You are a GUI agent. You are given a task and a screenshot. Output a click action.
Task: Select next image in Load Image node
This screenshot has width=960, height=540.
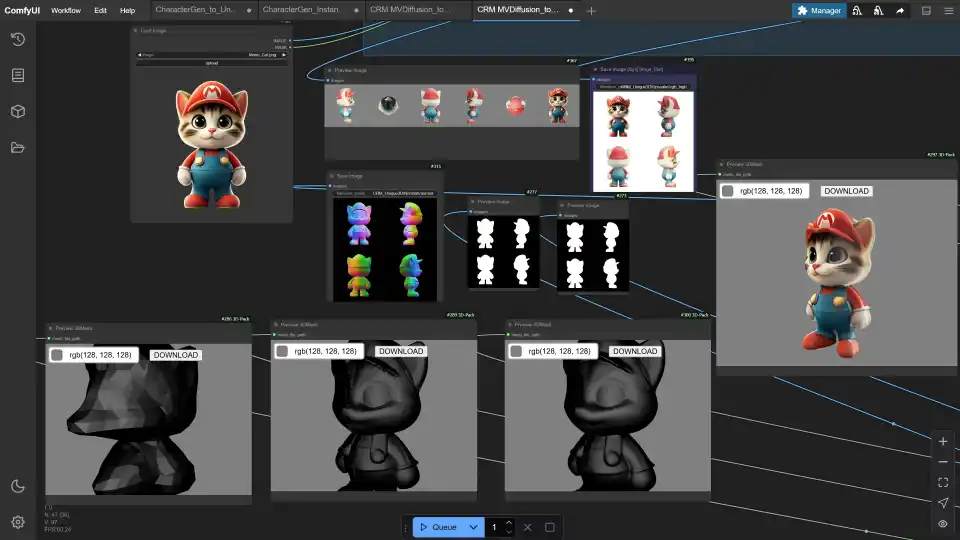click(283, 54)
